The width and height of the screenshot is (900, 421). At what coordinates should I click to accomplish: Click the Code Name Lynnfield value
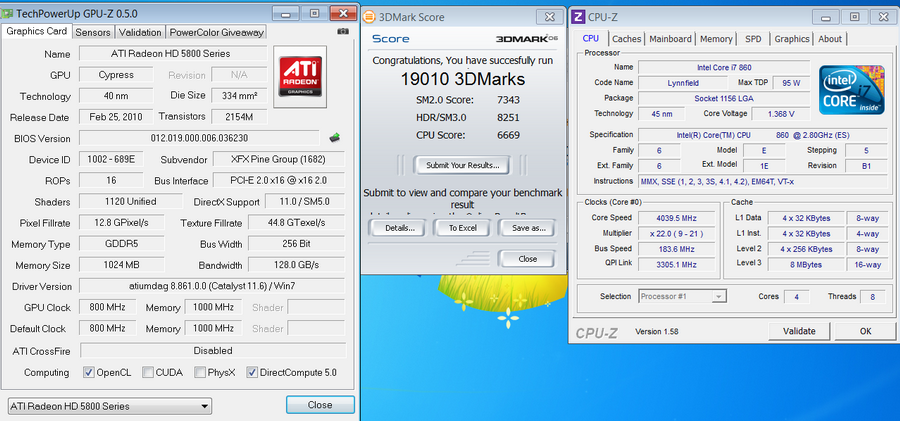coord(682,83)
